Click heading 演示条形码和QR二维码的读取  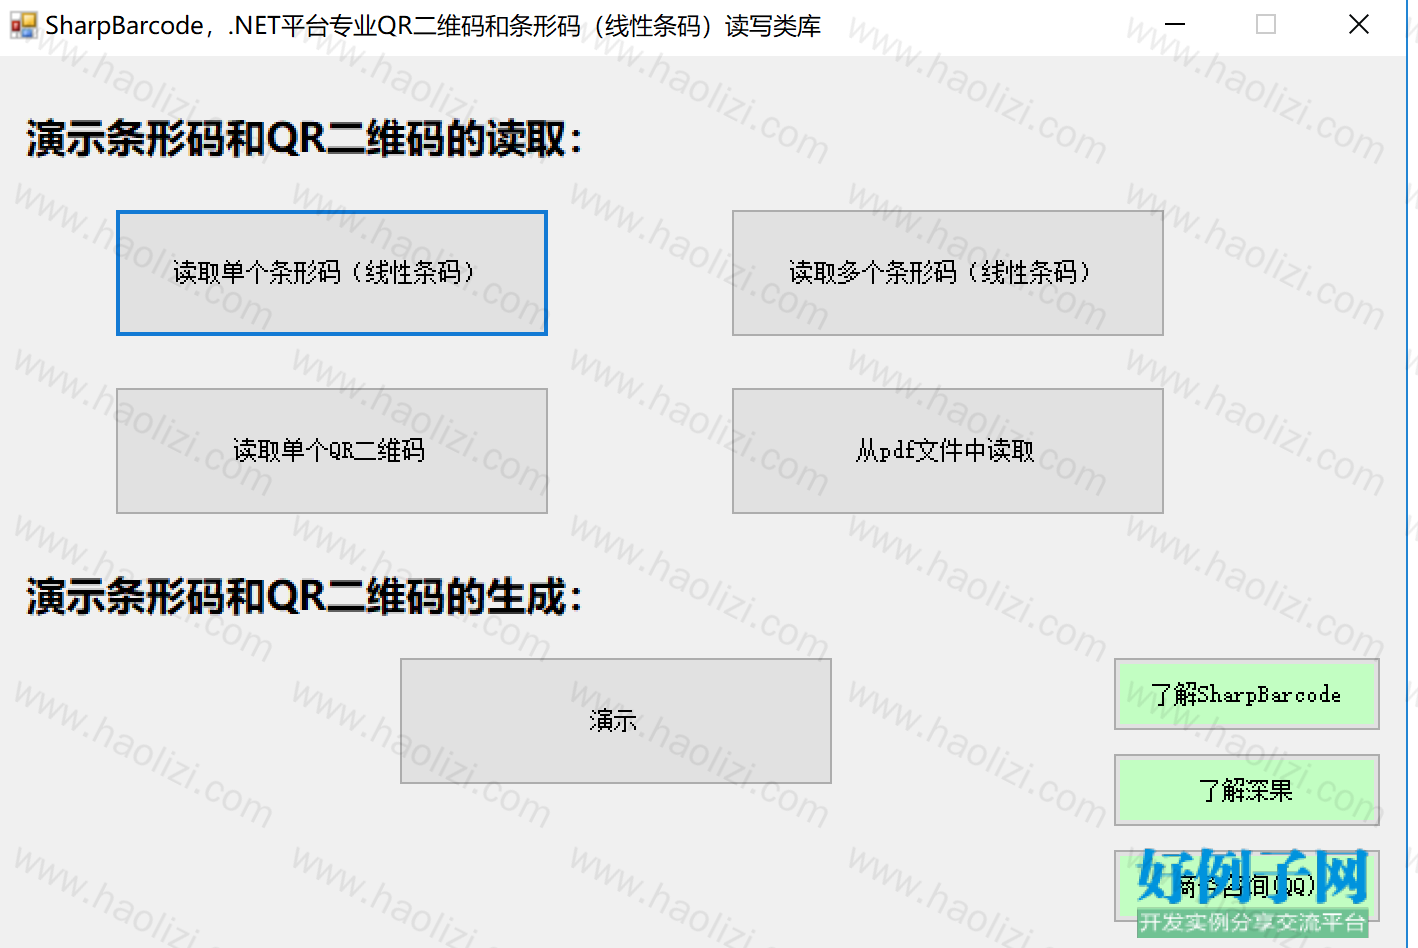pyautogui.click(x=304, y=139)
